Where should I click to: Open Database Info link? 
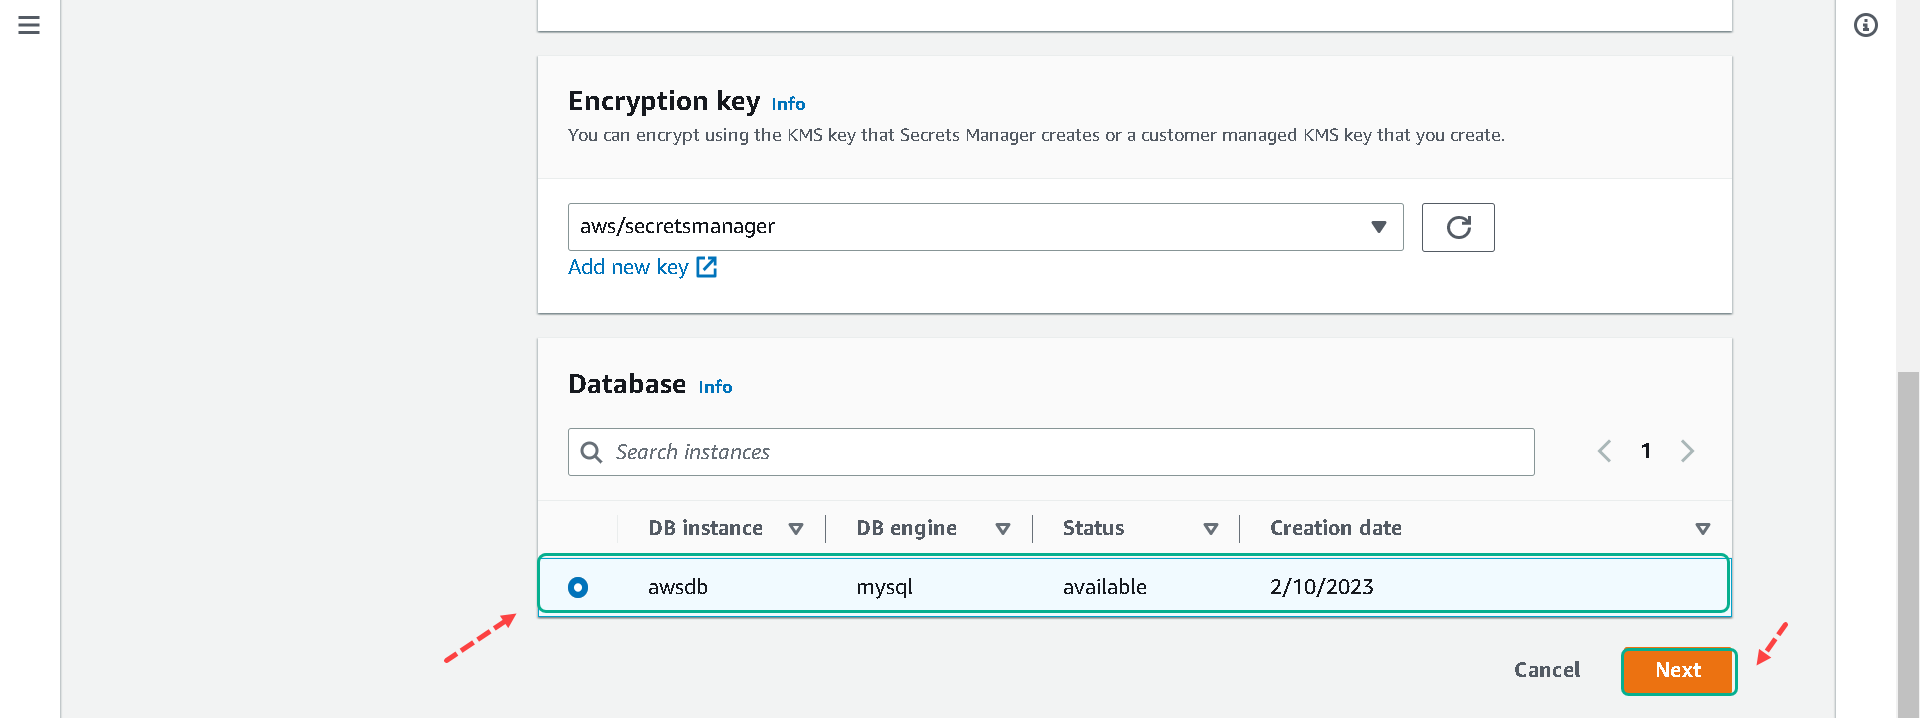pyautogui.click(x=715, y=387)
